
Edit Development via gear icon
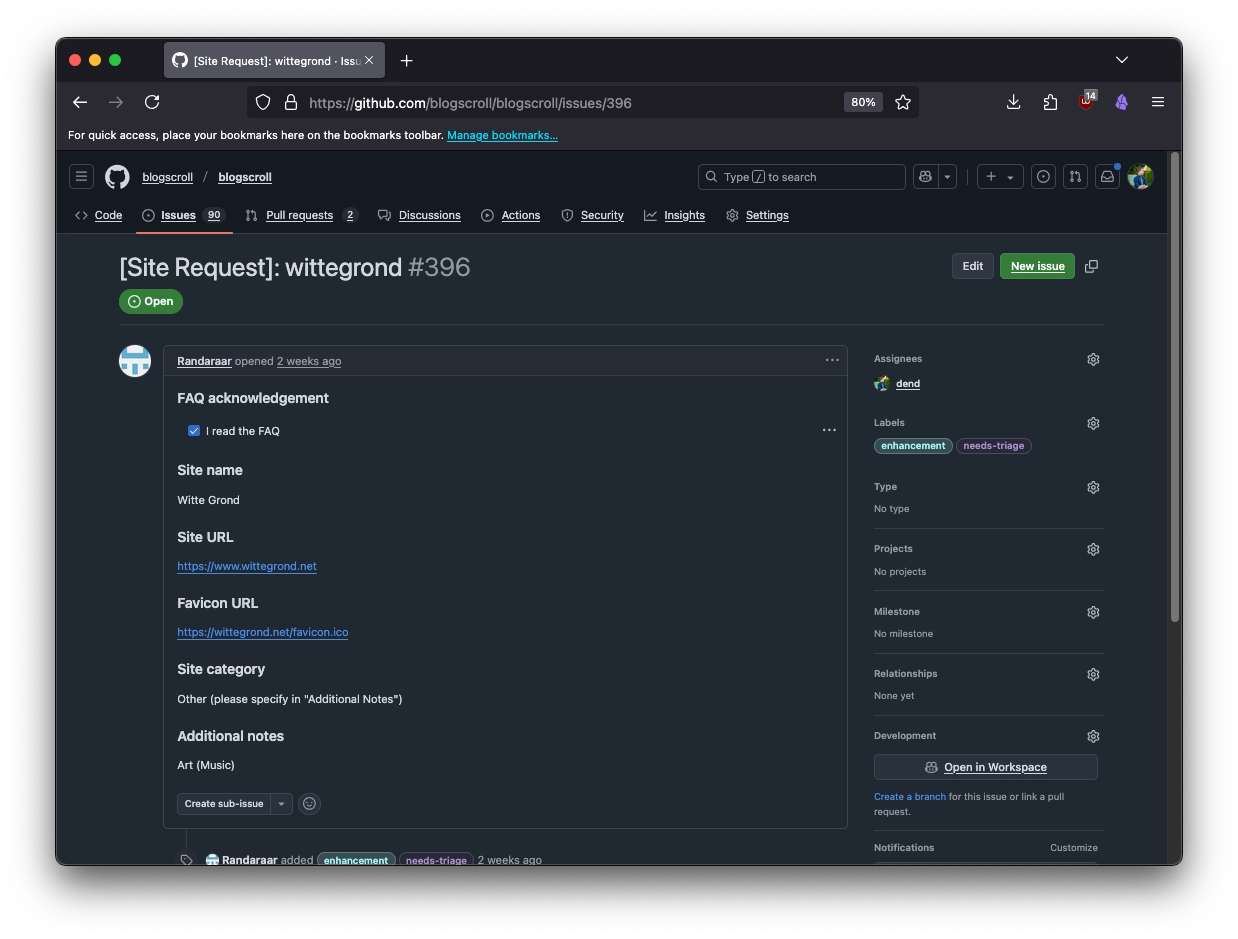(x=1093, y=736)
